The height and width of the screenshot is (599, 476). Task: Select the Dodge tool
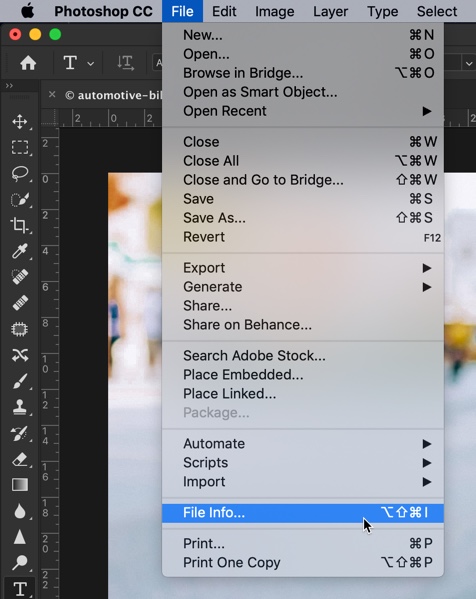click(x=19, y=562)
